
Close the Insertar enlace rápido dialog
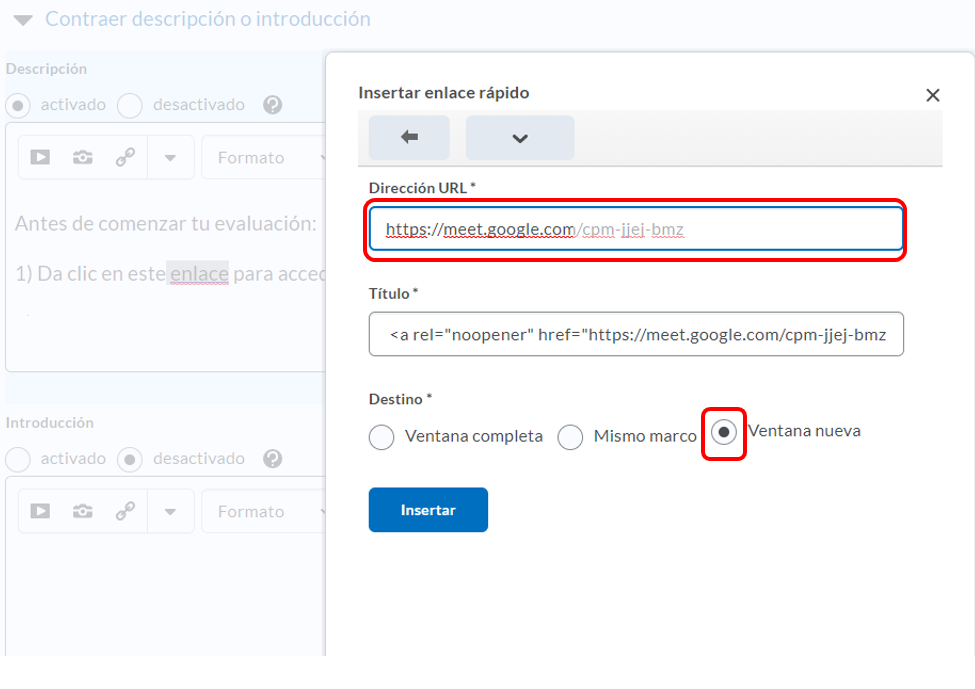932,95
